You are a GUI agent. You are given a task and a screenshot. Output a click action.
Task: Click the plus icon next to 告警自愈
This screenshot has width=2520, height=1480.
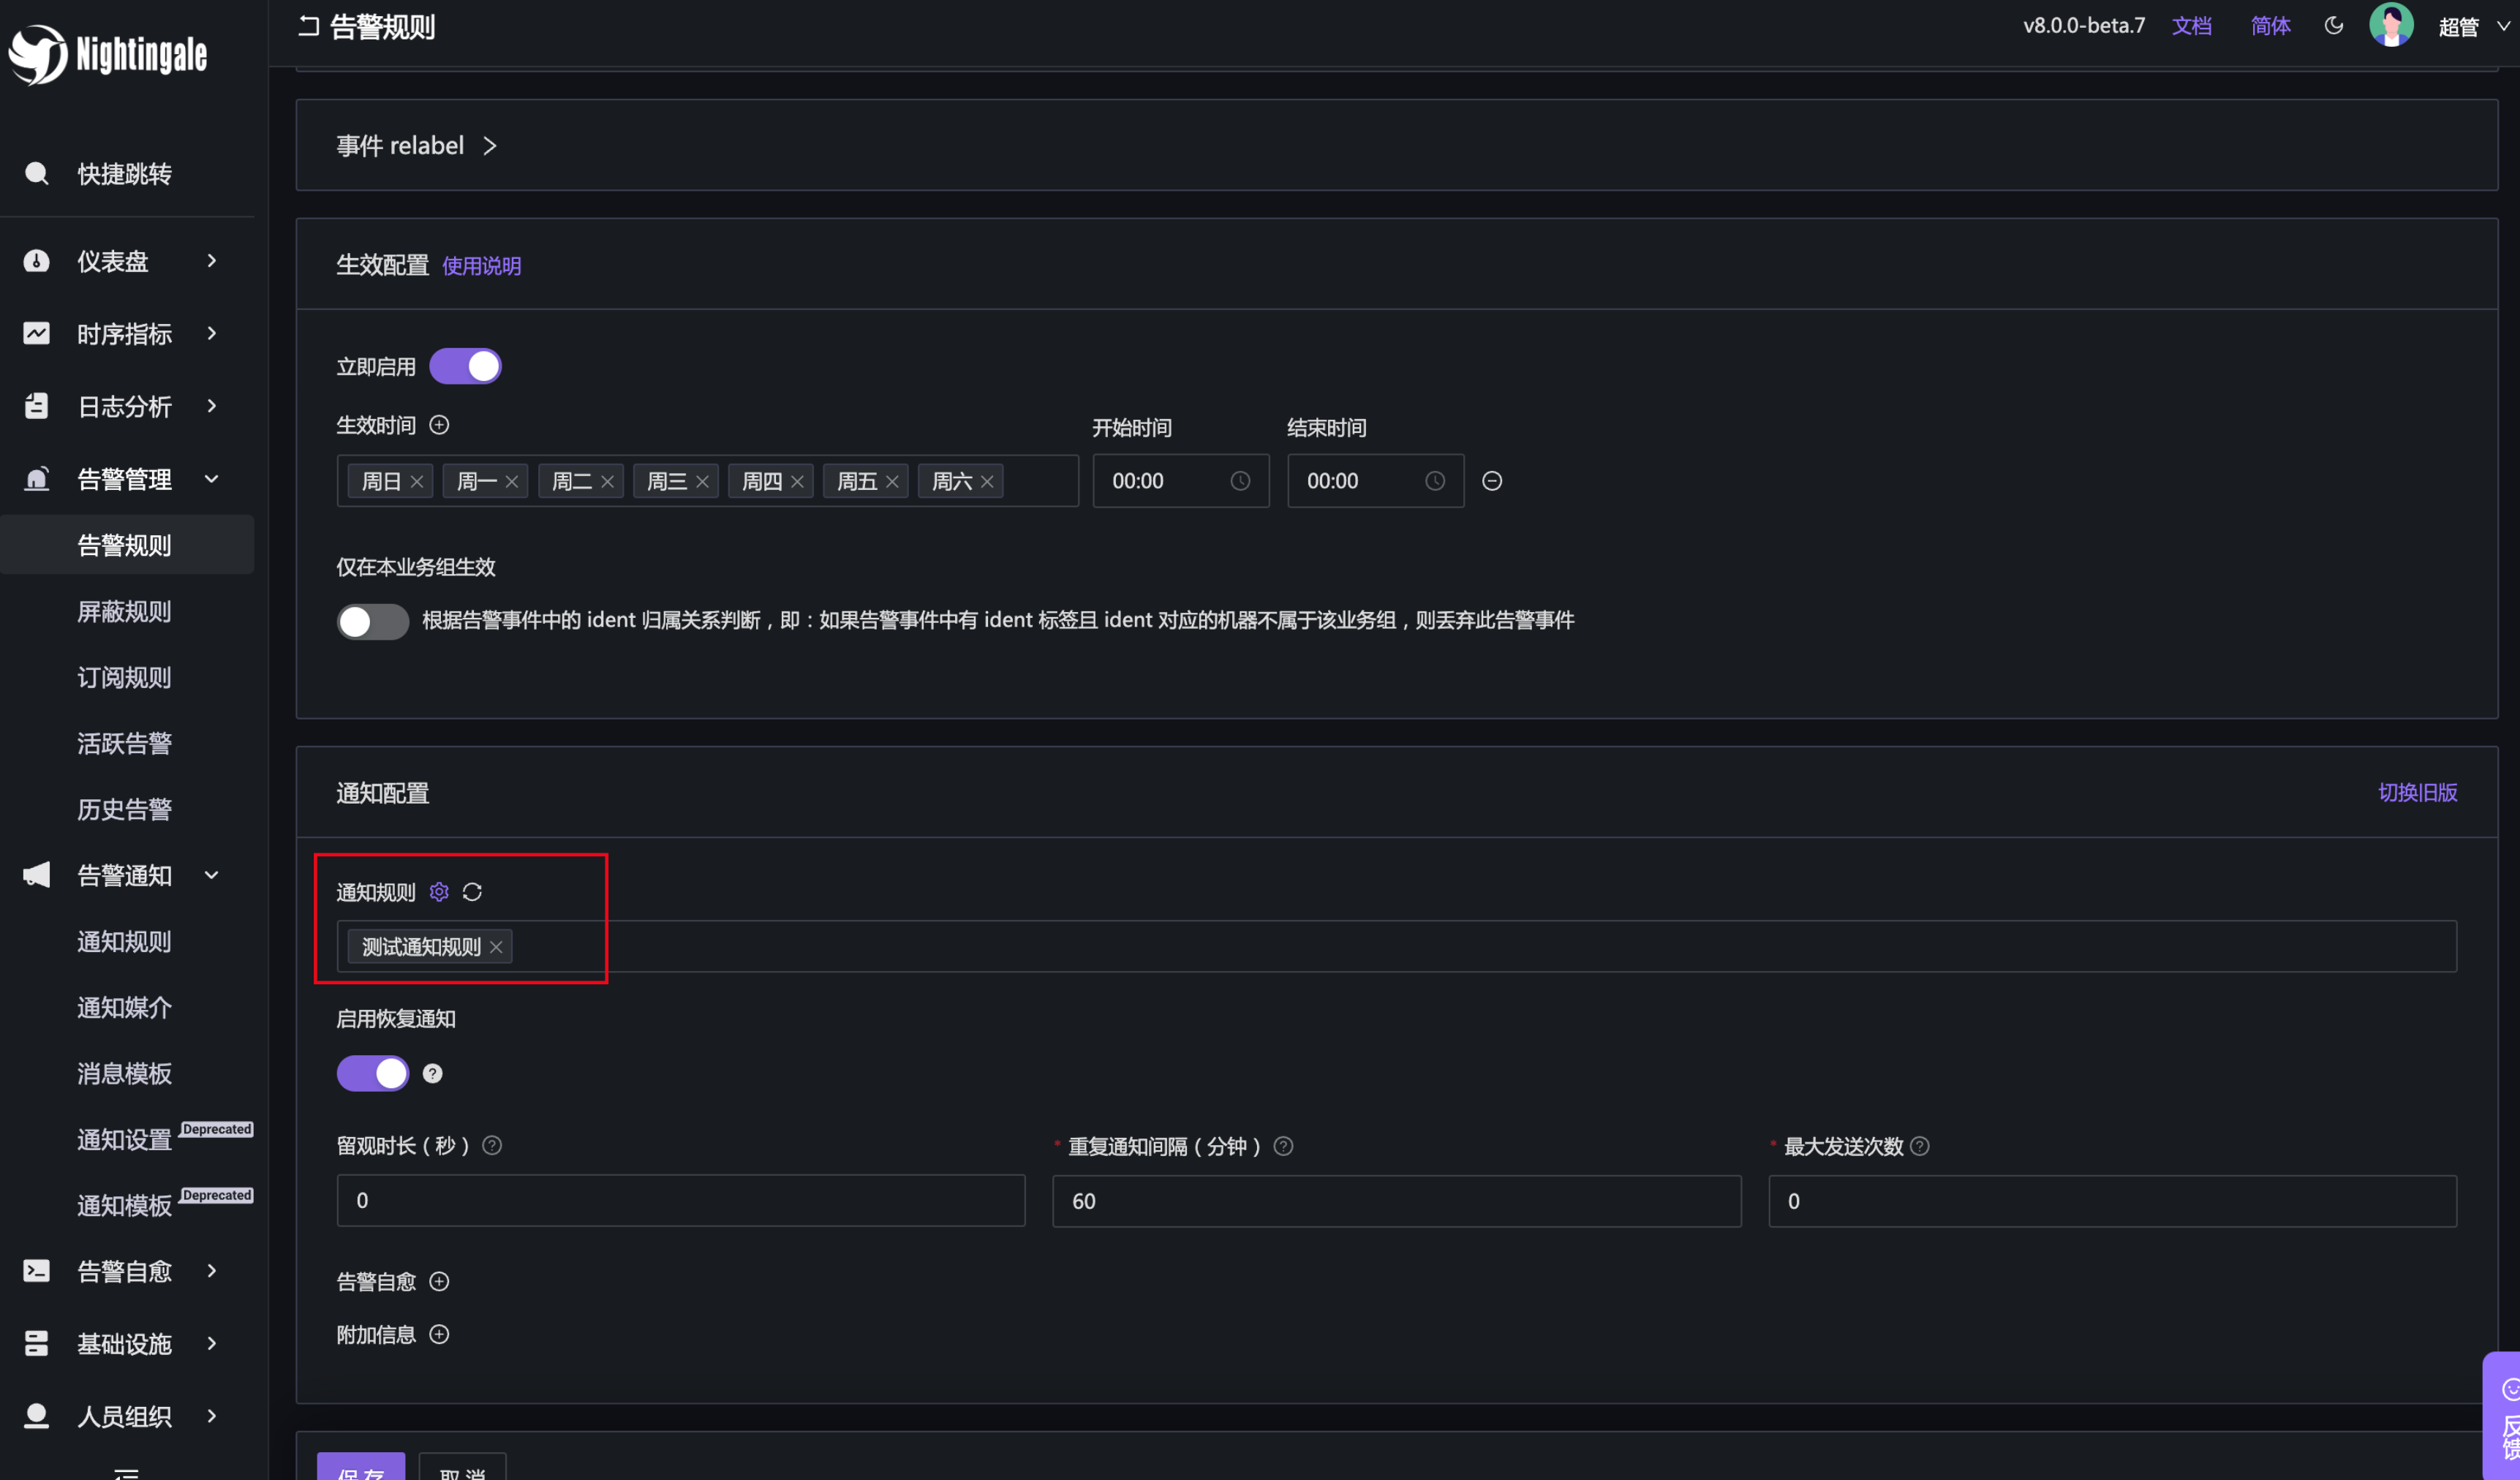coord(439,1281)
